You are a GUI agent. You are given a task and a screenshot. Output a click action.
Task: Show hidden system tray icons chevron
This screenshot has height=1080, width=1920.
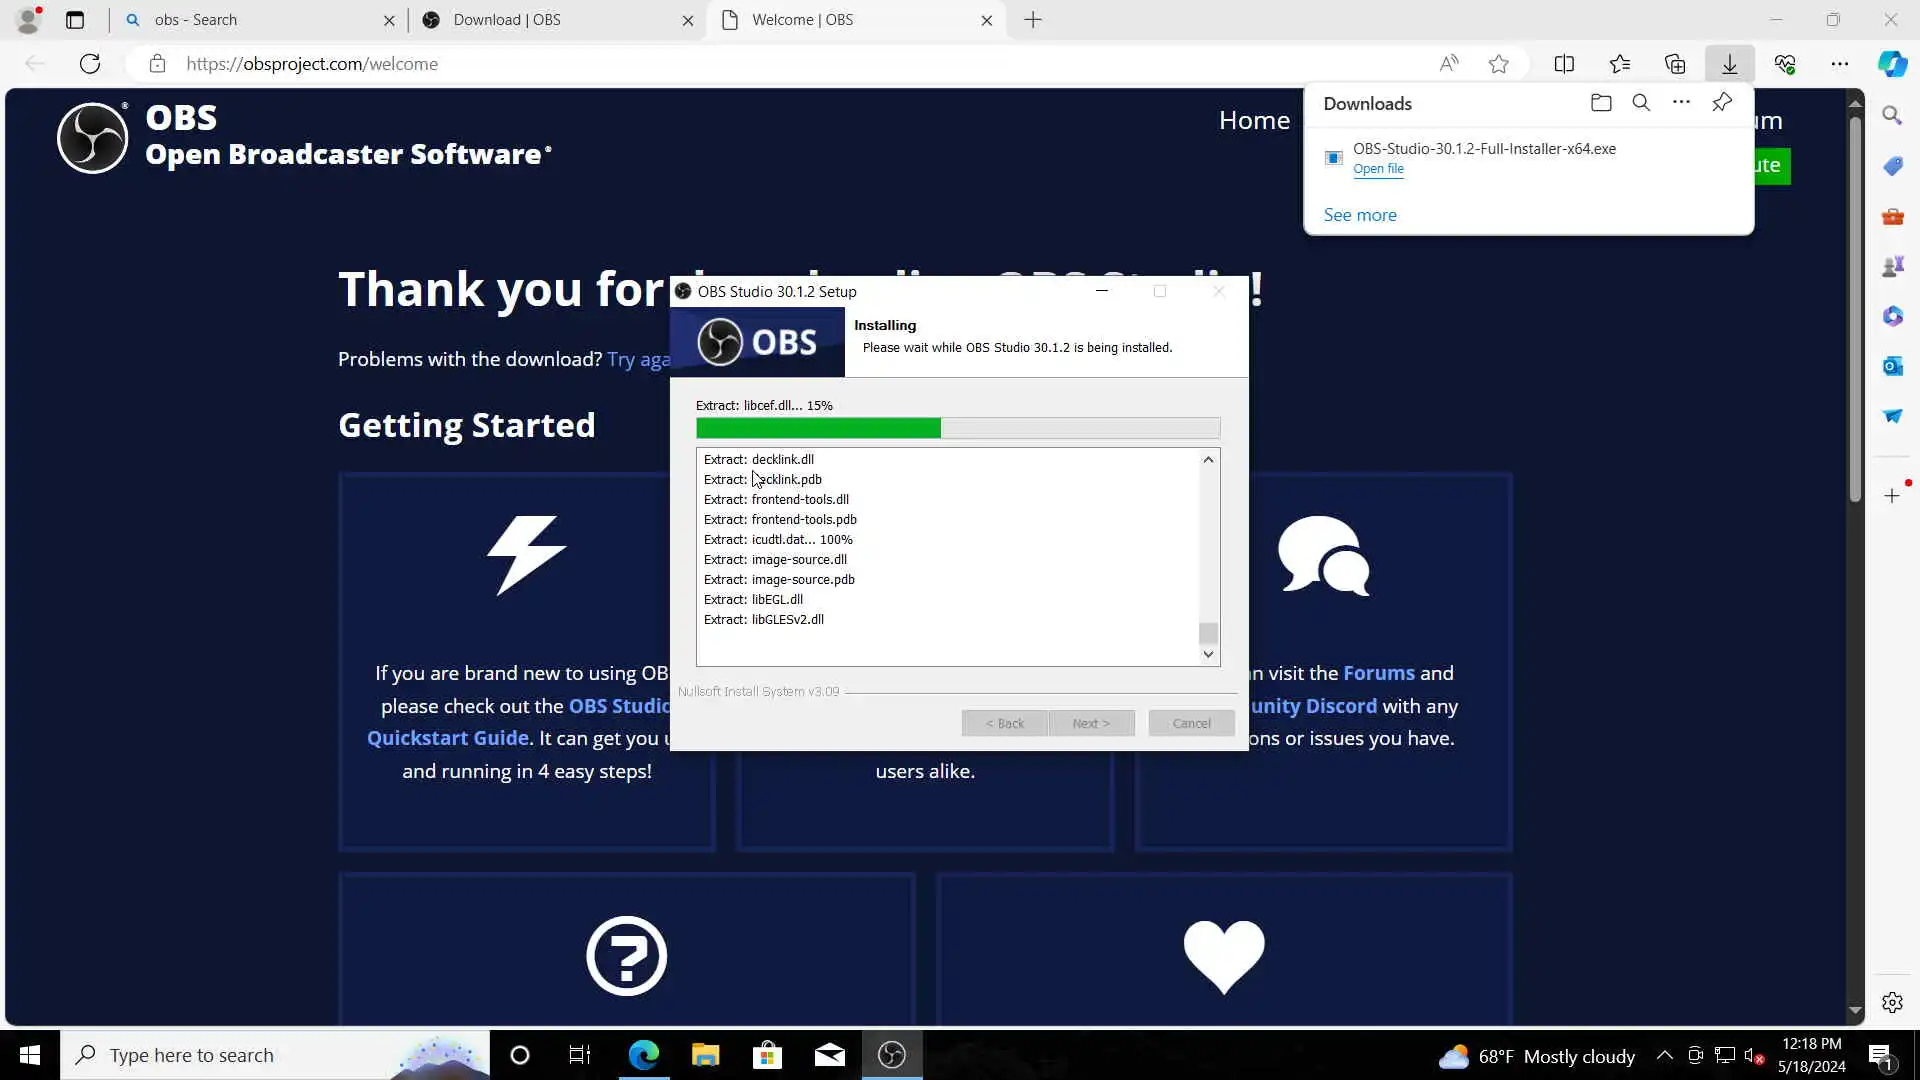point(1664,1055)
